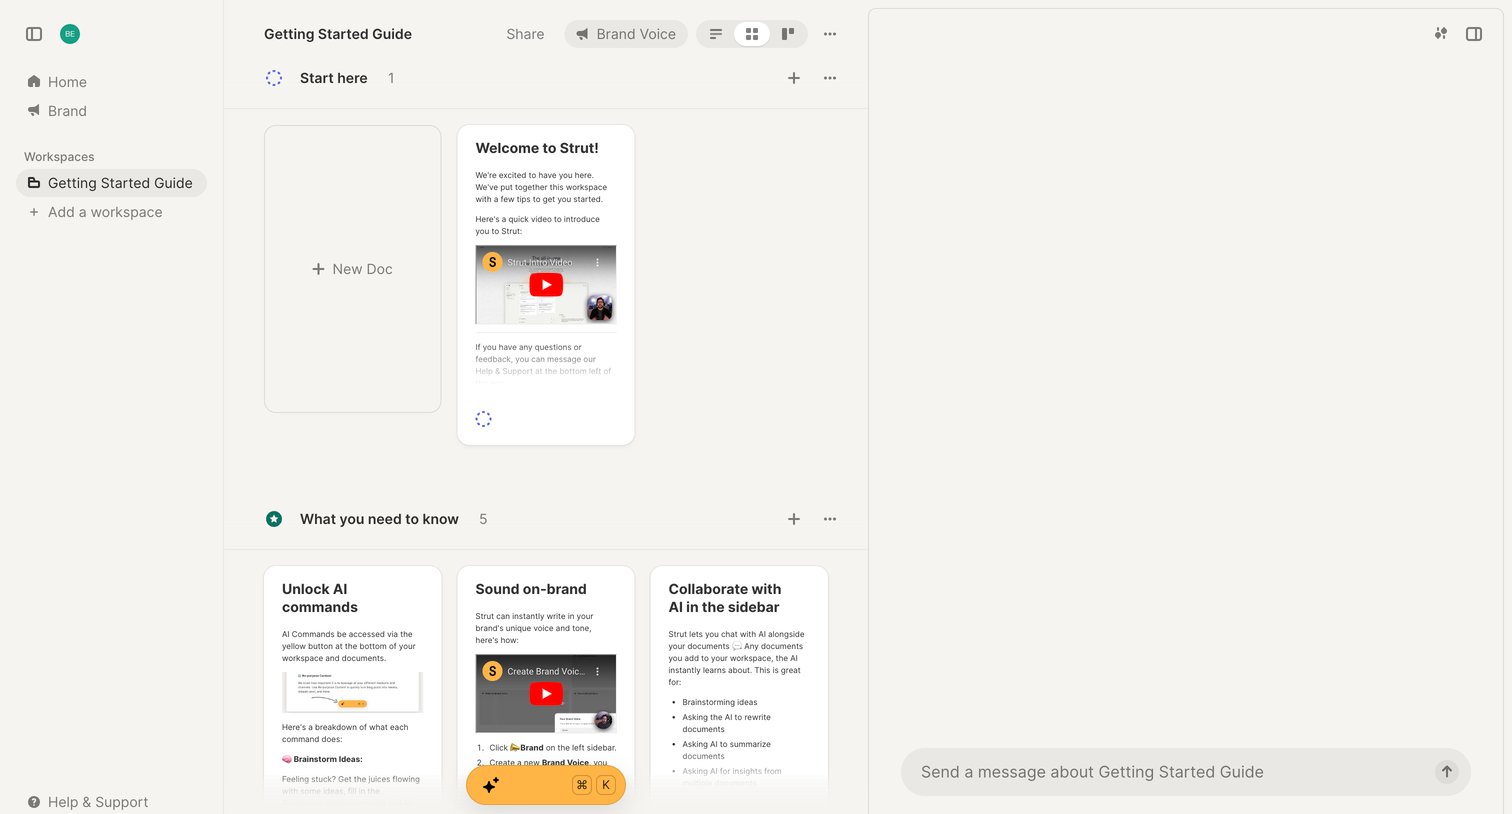Click Add a workspace
The width and height of the screenshot is (1512, 814).
(96, 212)
